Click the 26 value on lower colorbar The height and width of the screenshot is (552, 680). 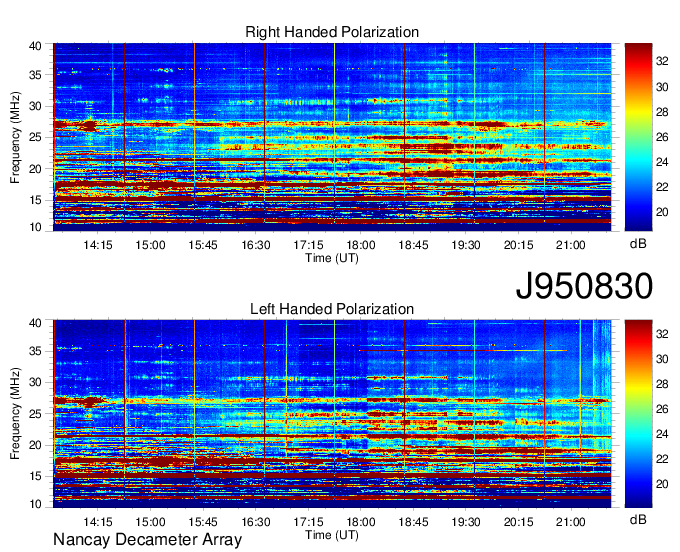click(x=662, y=409)
